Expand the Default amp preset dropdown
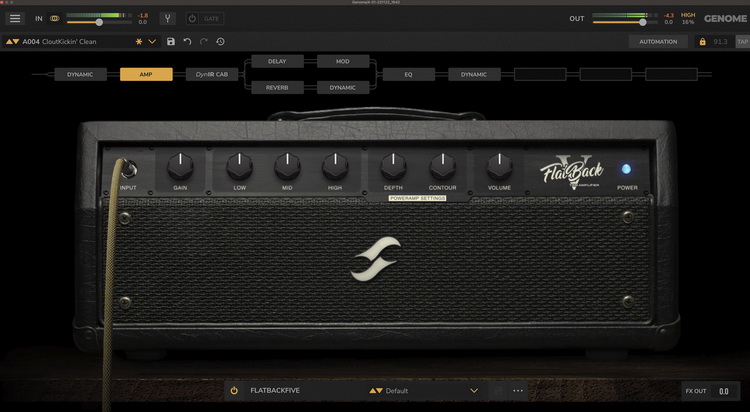The height and width of the screenshot is (412, 750). [474, 390]
